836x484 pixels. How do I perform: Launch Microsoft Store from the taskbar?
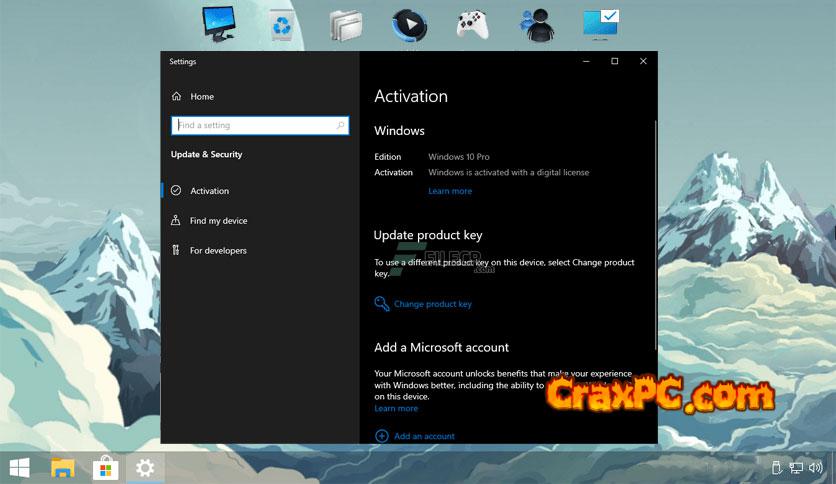(x=104, y=467)
